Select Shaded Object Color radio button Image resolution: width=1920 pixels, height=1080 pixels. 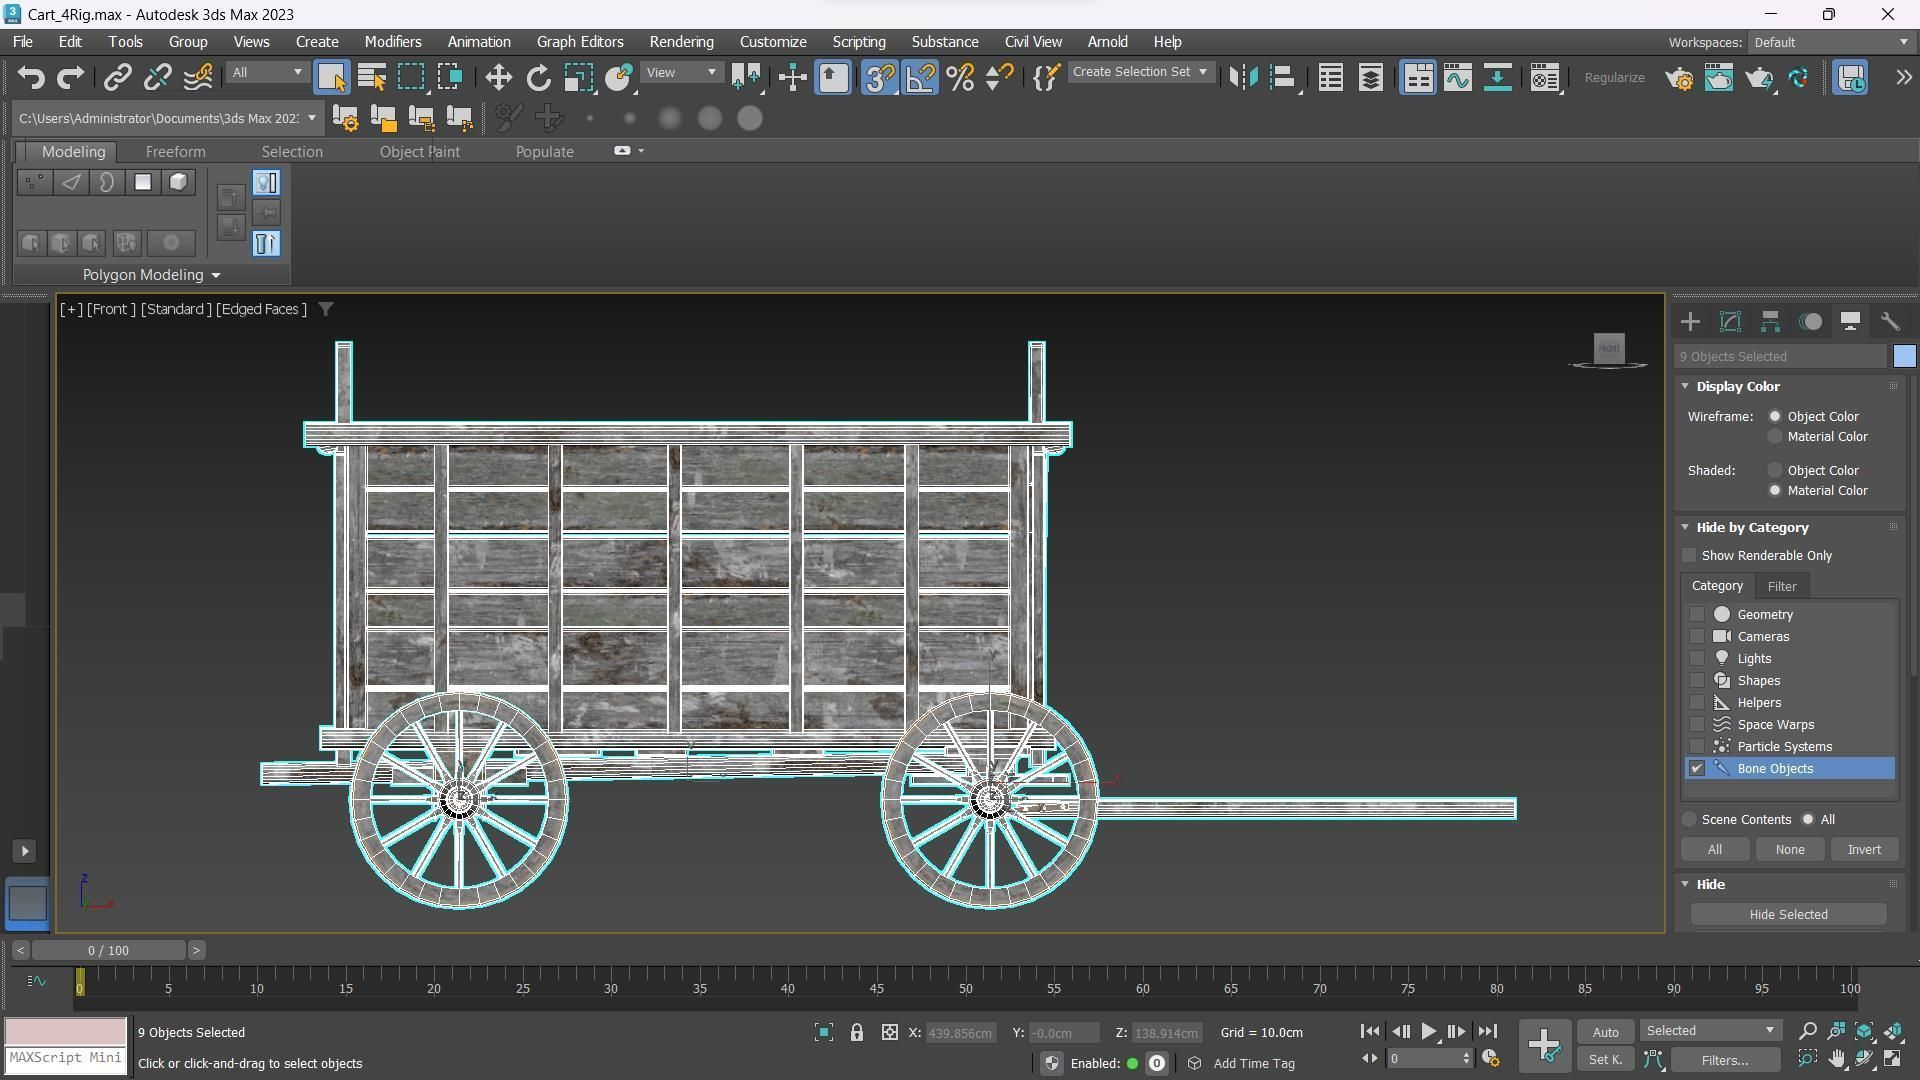pos(1775,470)
